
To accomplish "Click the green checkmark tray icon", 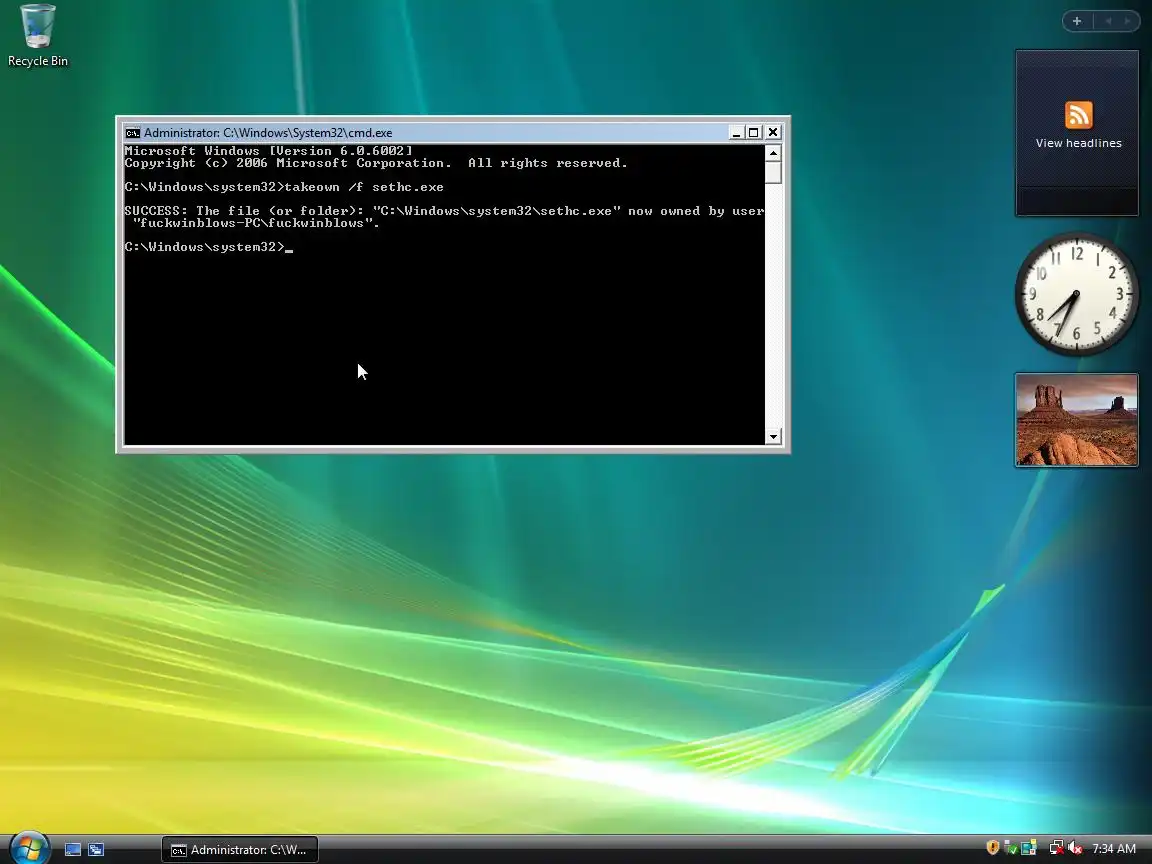I will [x=1010, y=848].
